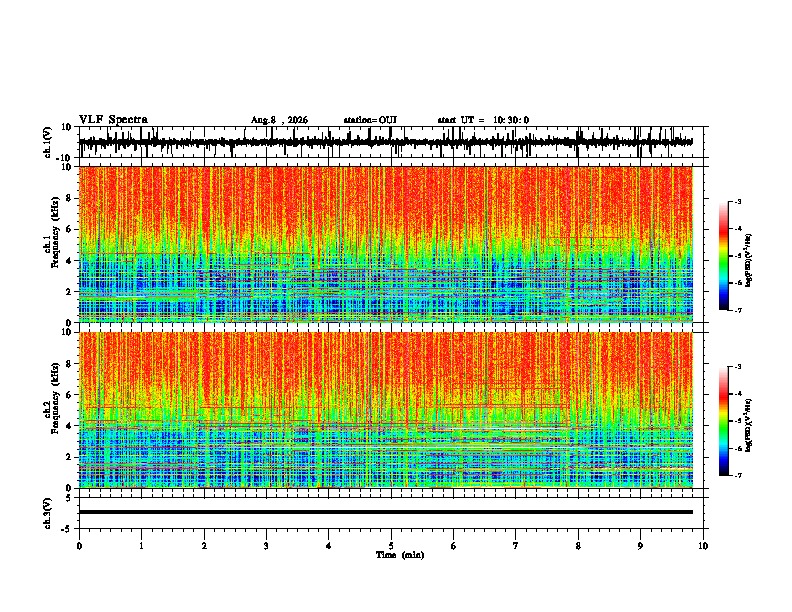Click the "3" tick on the time axis
The image size is (792, 612).
(x=266, y=546)
